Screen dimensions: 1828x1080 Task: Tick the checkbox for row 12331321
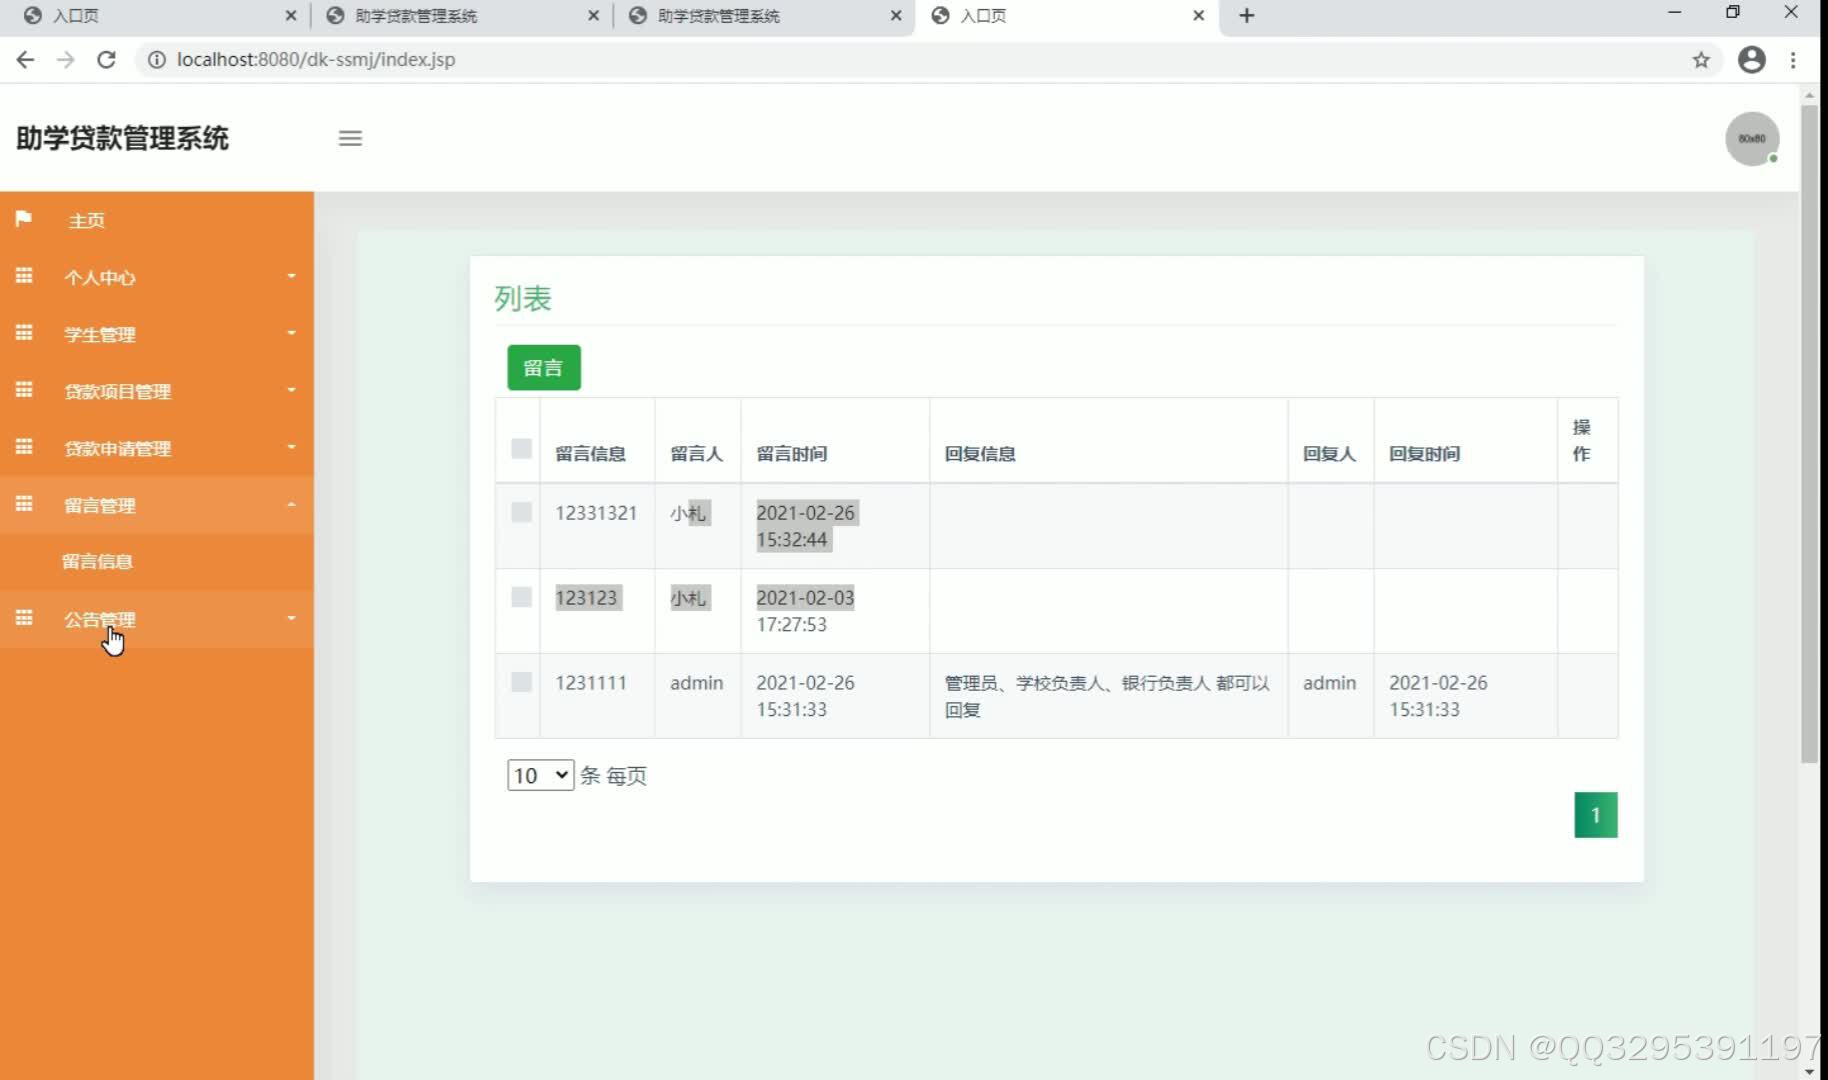(521, 512)
